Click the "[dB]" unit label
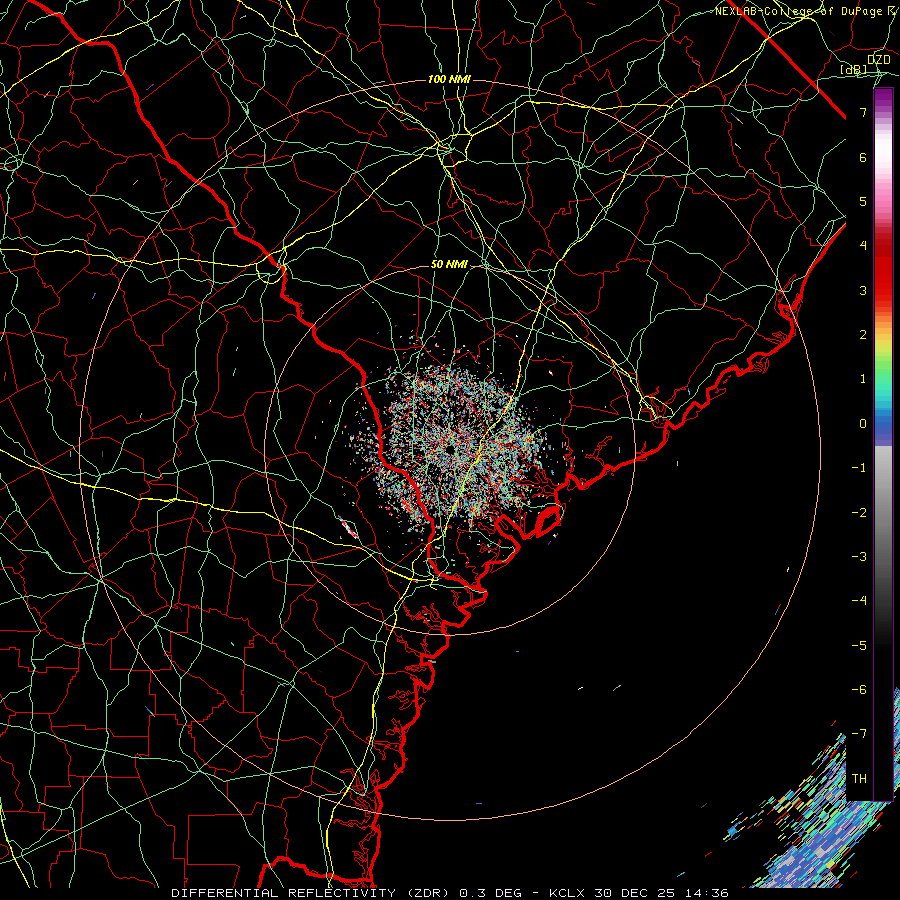Screen dimensions: 900x900 point(854,69)
